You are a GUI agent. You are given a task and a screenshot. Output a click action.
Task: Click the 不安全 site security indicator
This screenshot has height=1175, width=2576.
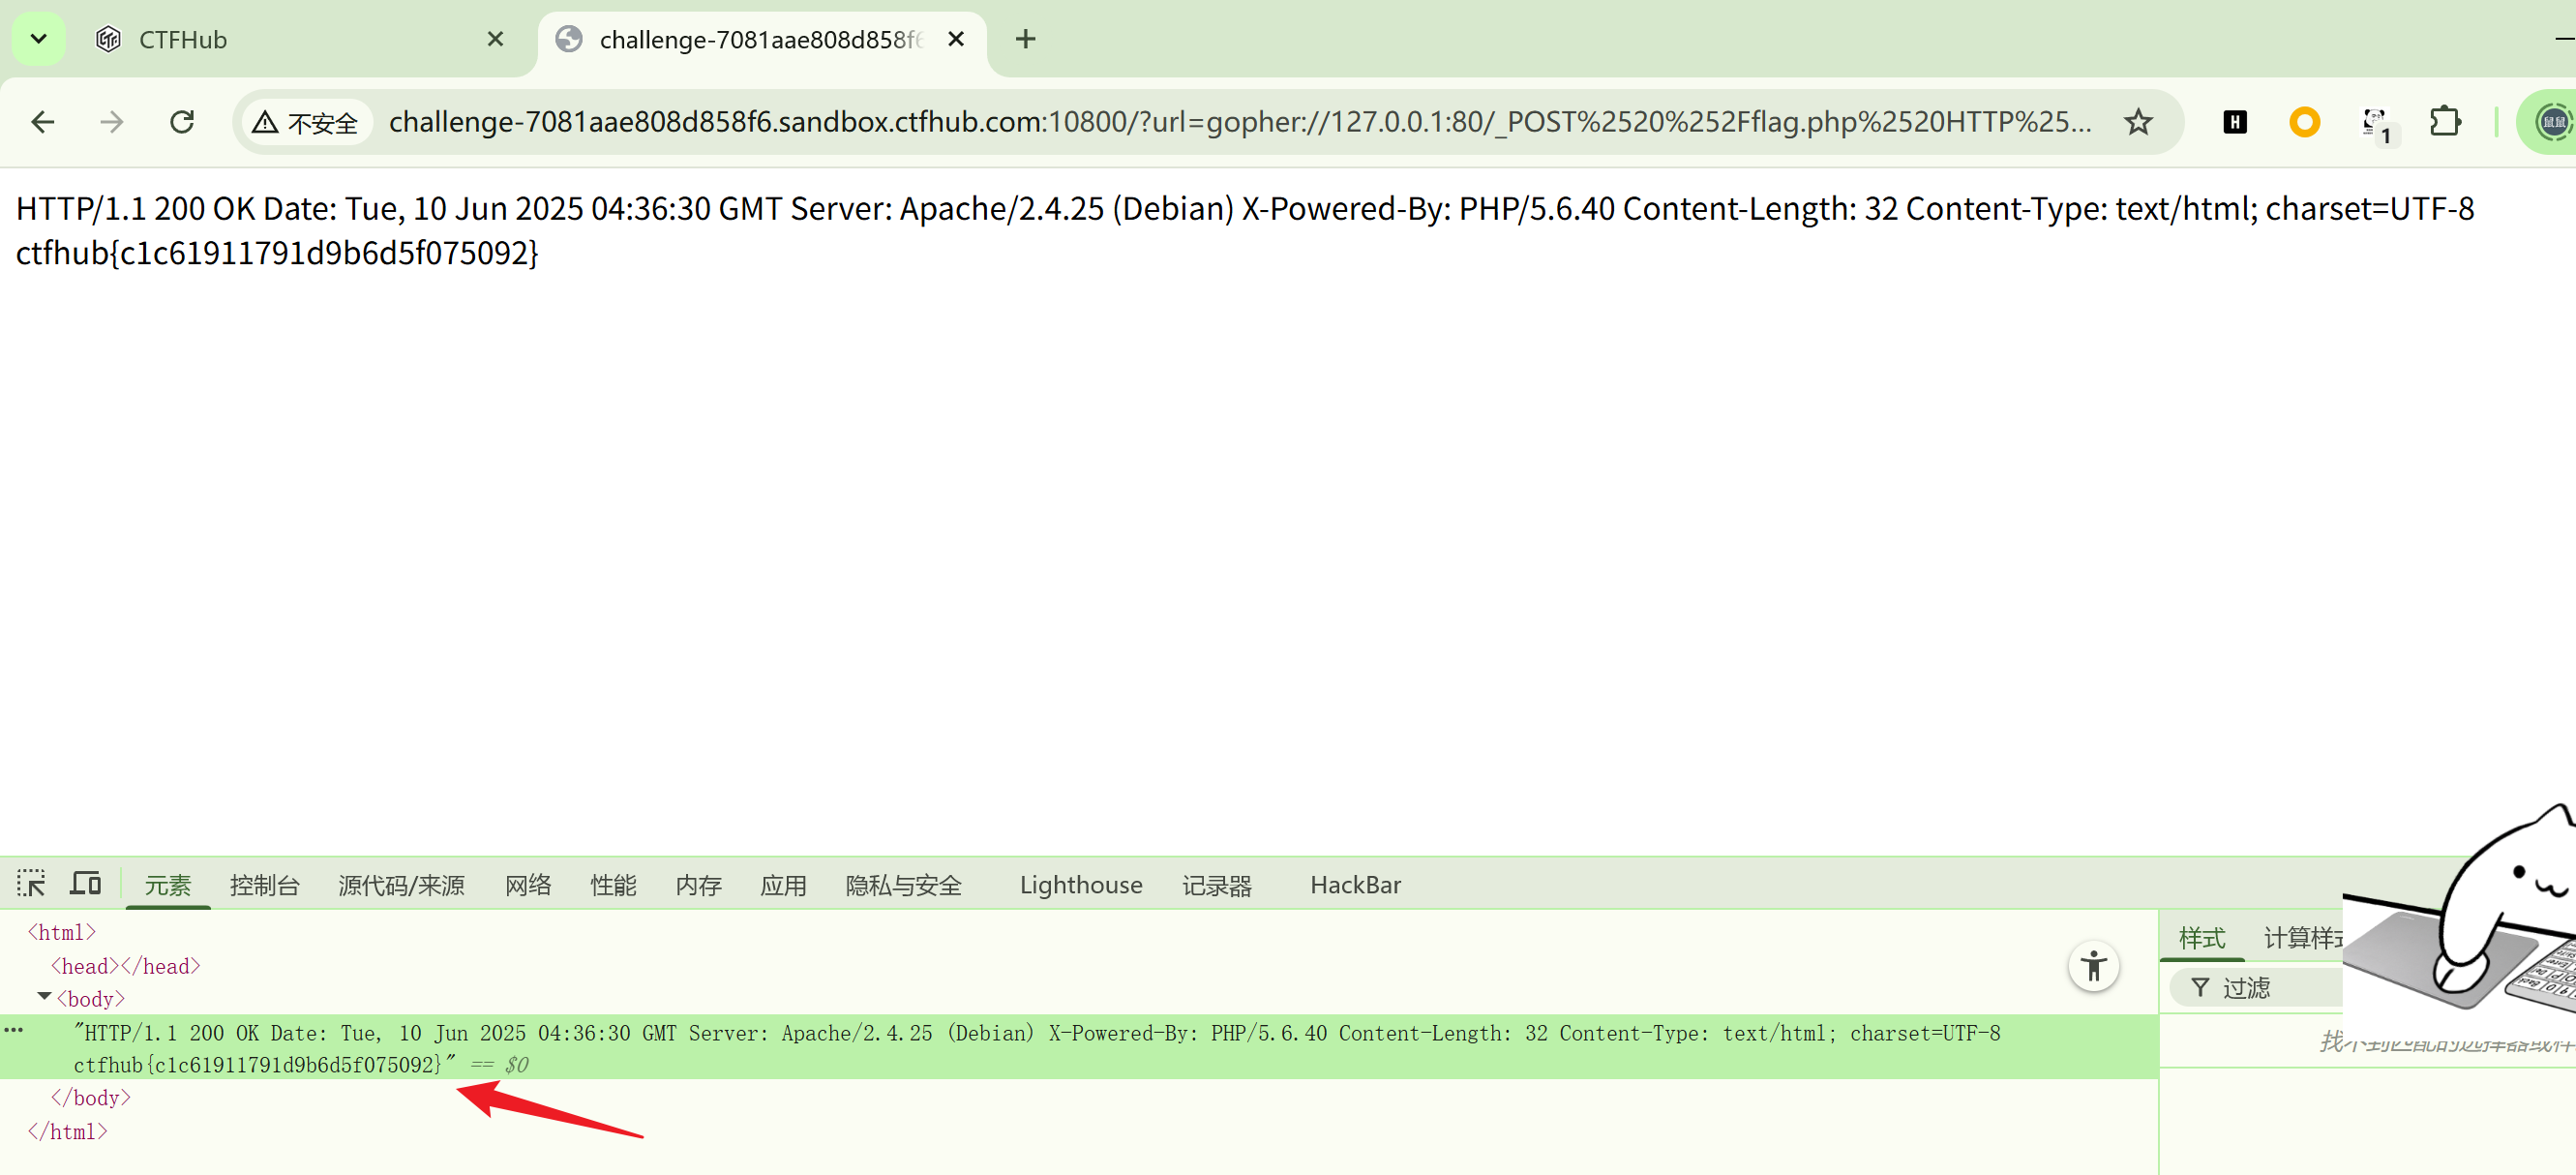pyautogui.click(x=306, y=123)
